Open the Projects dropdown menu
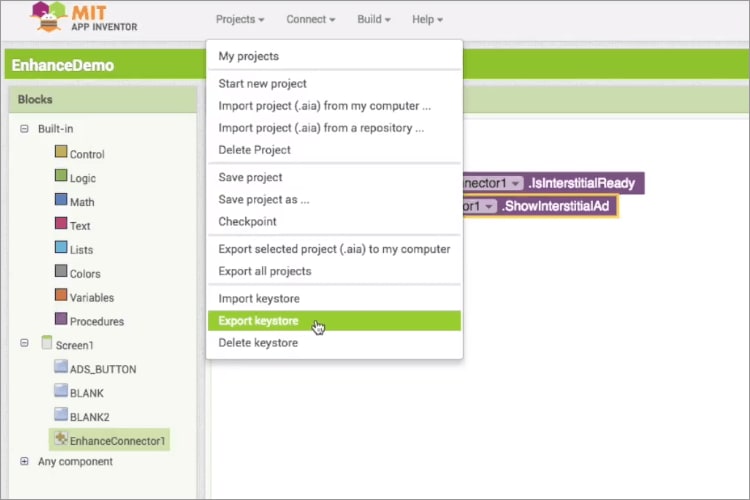 point(240,20)
